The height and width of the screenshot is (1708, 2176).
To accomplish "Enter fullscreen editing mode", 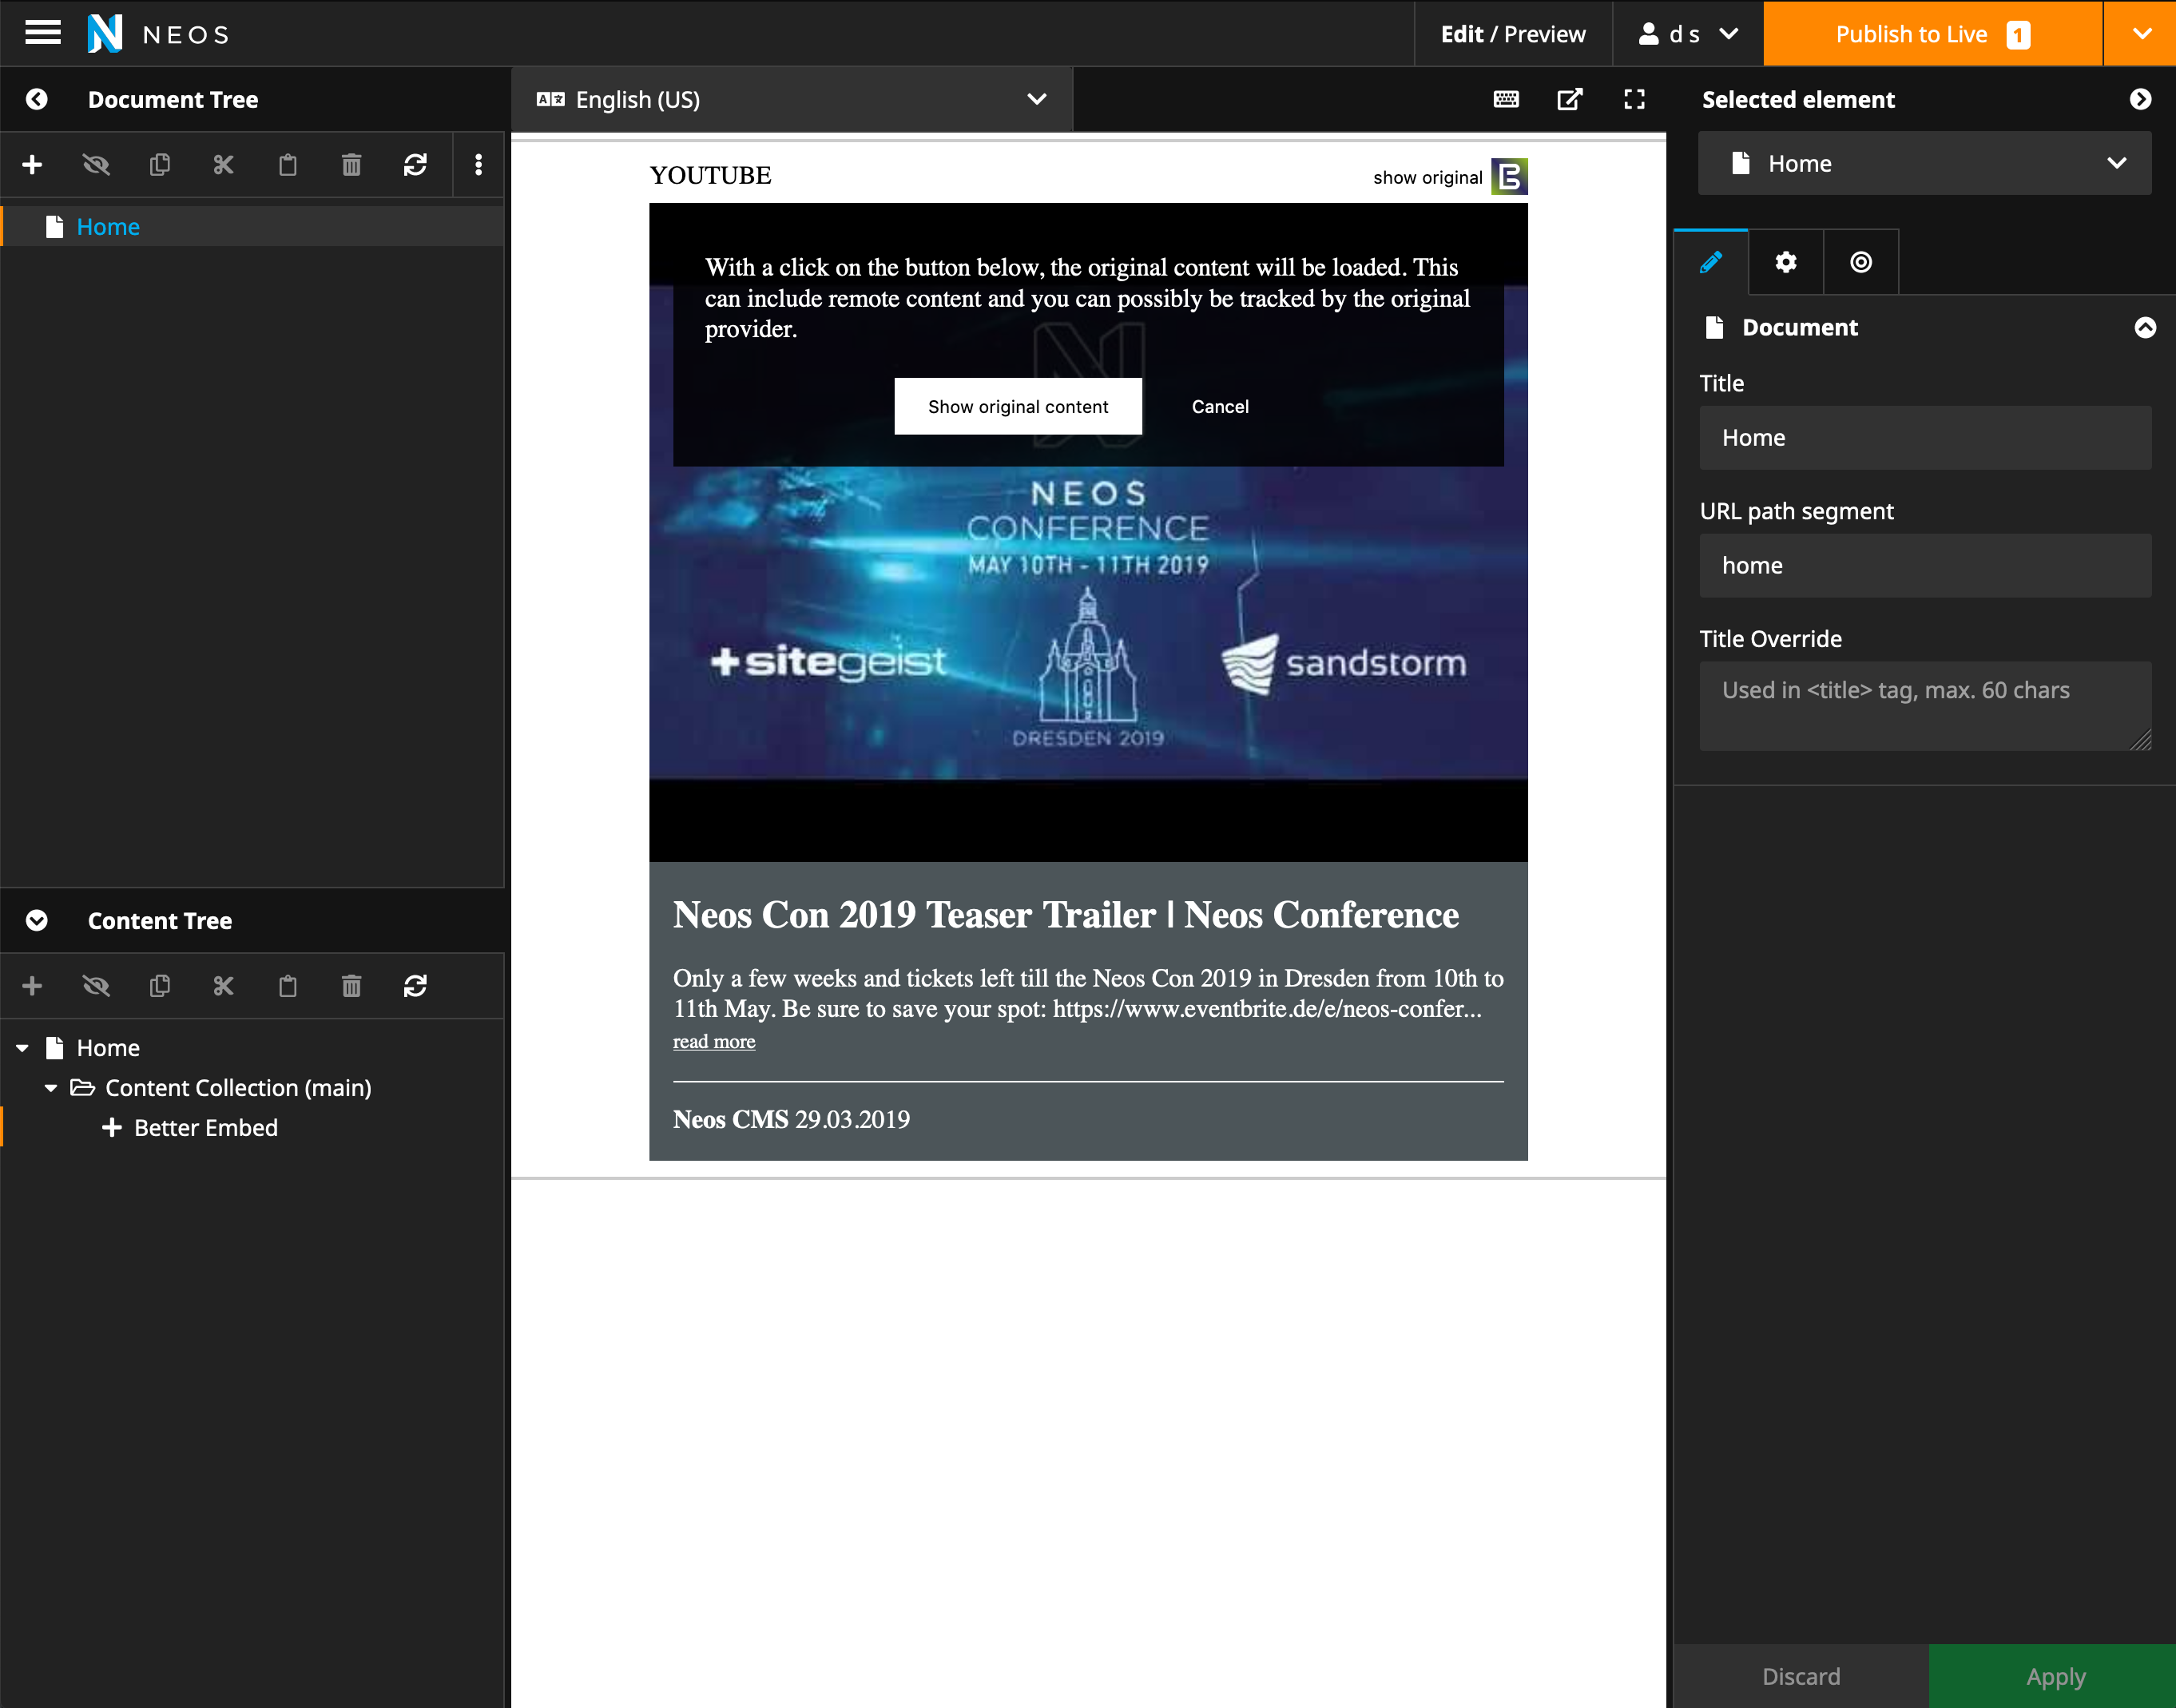I will pos(1634,99).
